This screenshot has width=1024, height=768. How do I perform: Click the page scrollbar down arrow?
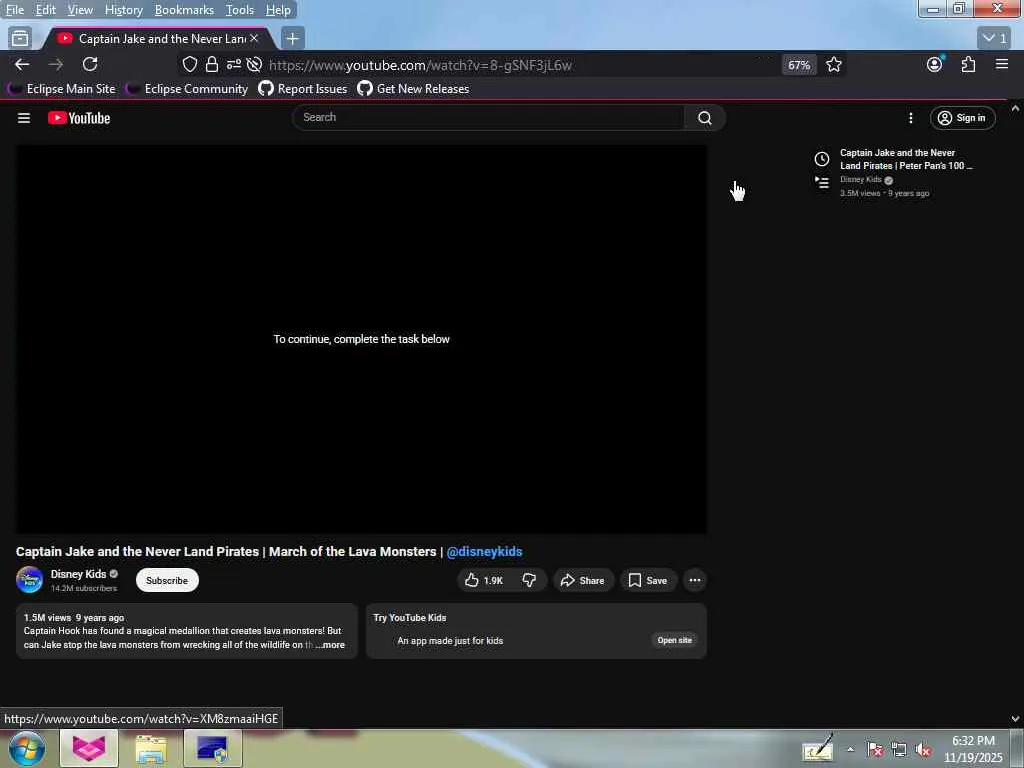[x=1015, y=719]
